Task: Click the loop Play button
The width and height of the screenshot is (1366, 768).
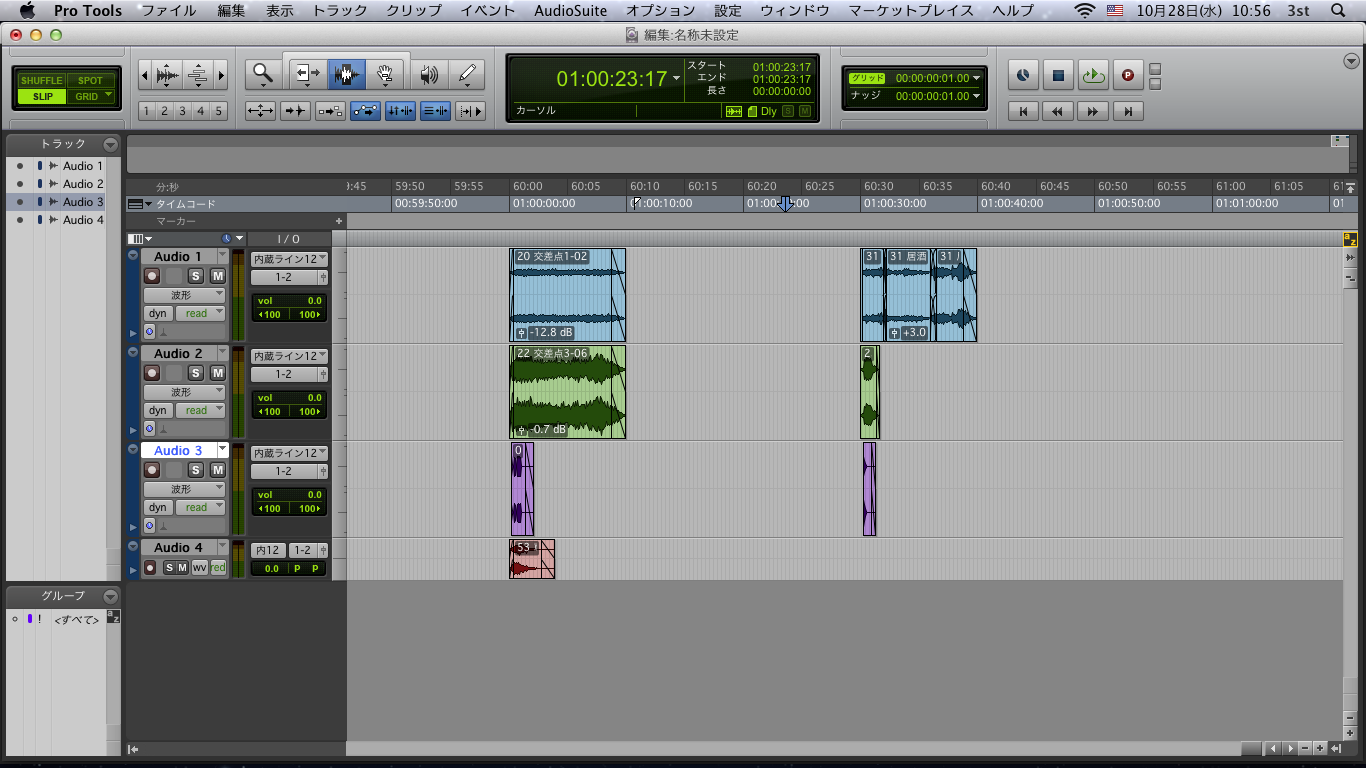Action: click(x=1093, y=75)
